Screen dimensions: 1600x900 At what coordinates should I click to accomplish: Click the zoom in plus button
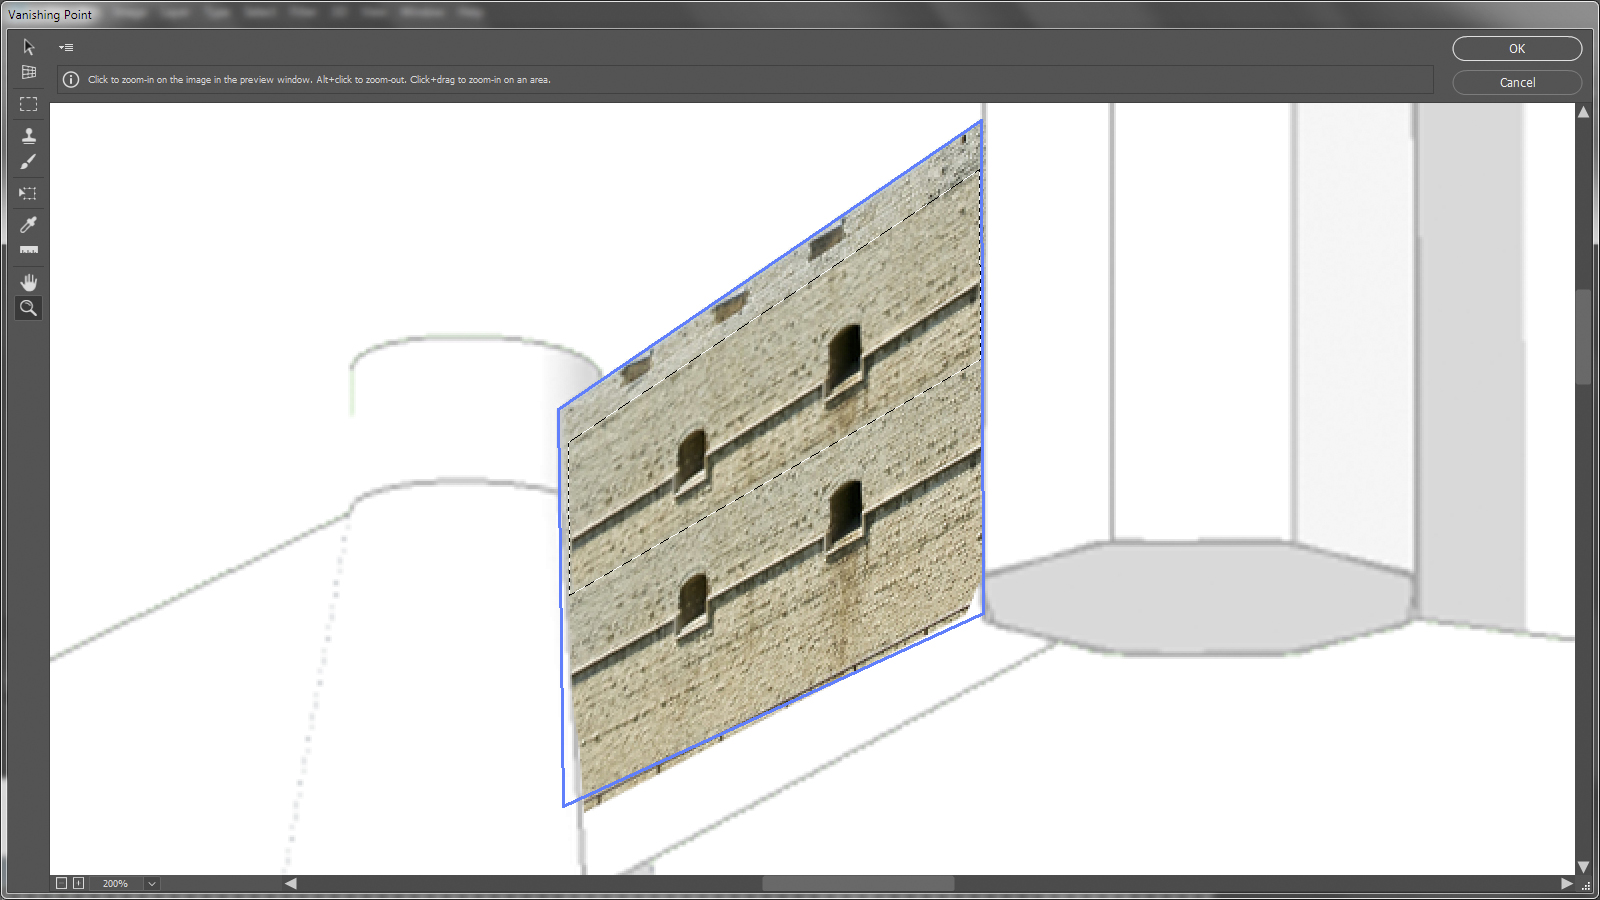[78, 883]
